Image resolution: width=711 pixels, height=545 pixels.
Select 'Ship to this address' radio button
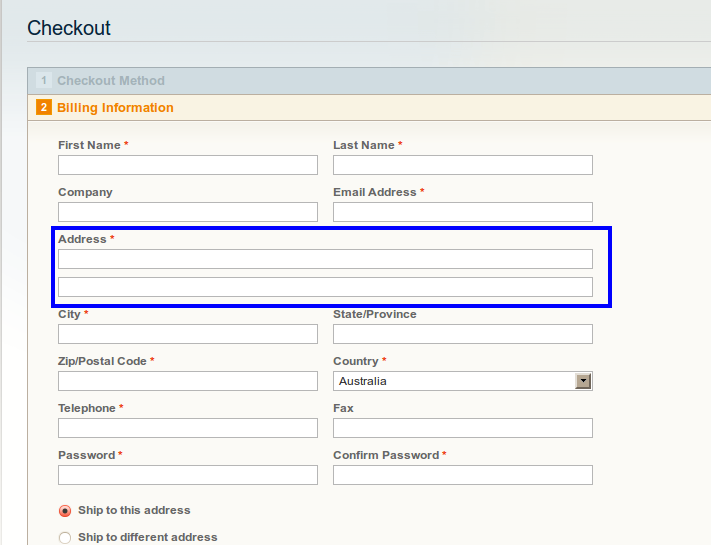coord(65,511)
